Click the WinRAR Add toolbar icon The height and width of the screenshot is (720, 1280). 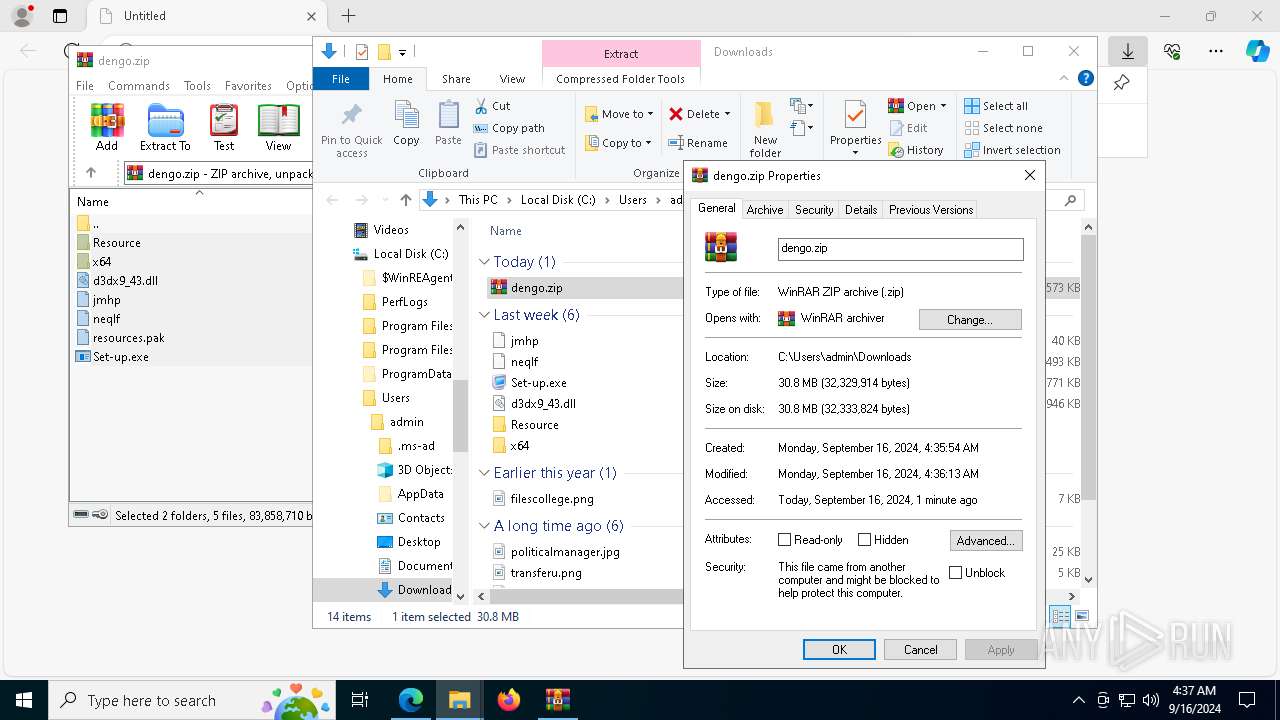pos(107,127)
